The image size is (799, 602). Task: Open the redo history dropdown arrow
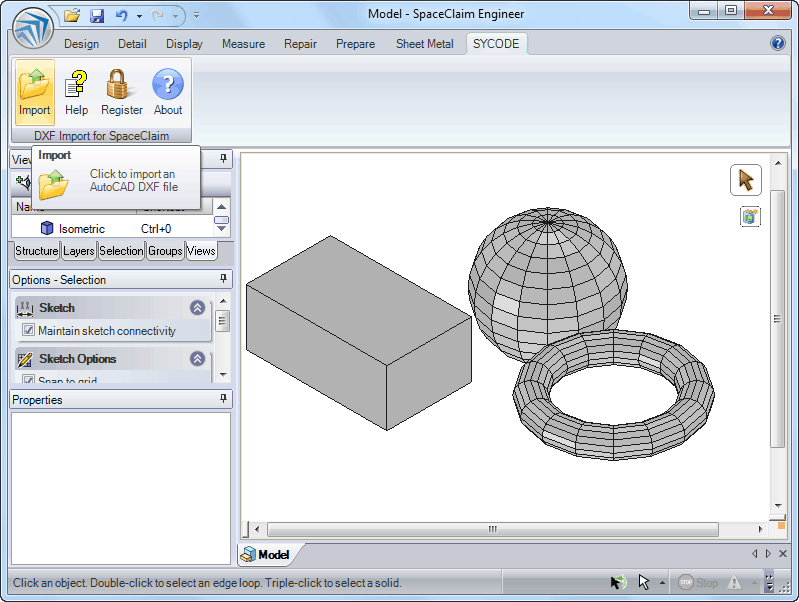click(175, 16)
